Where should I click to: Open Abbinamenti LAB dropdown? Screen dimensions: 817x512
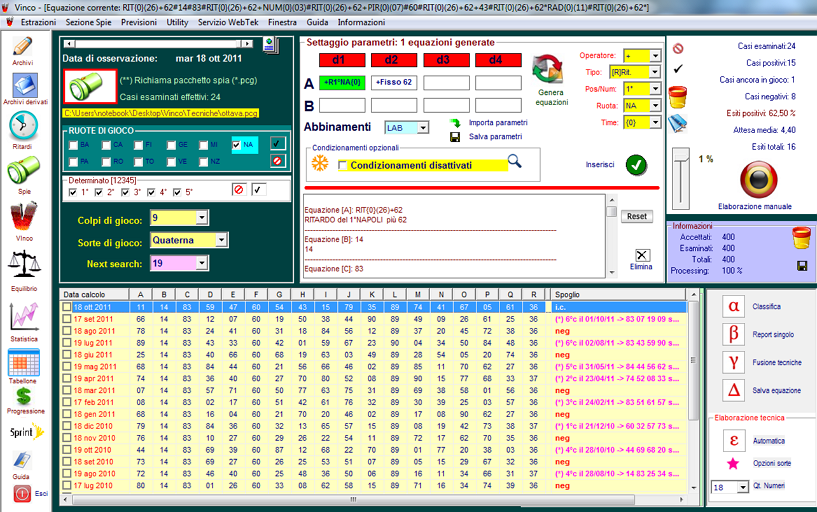coord(423,128)
